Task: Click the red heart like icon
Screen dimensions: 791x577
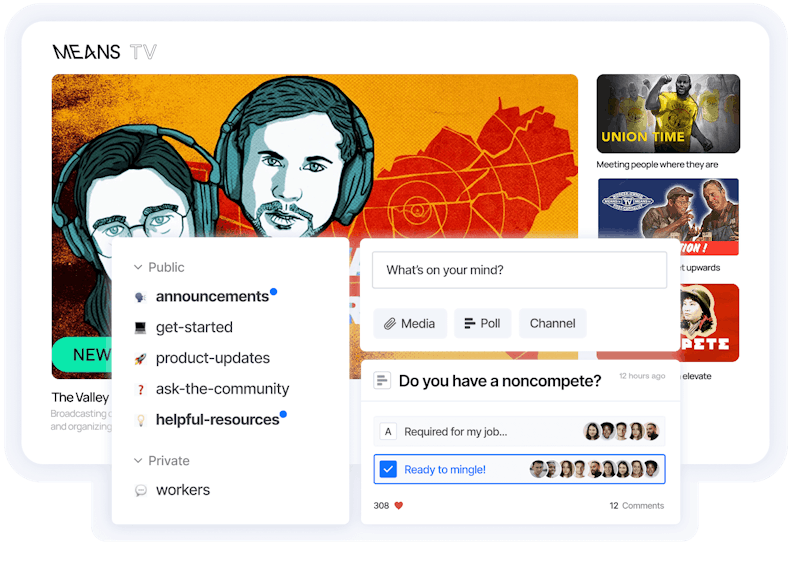Action: pos(399,505)
